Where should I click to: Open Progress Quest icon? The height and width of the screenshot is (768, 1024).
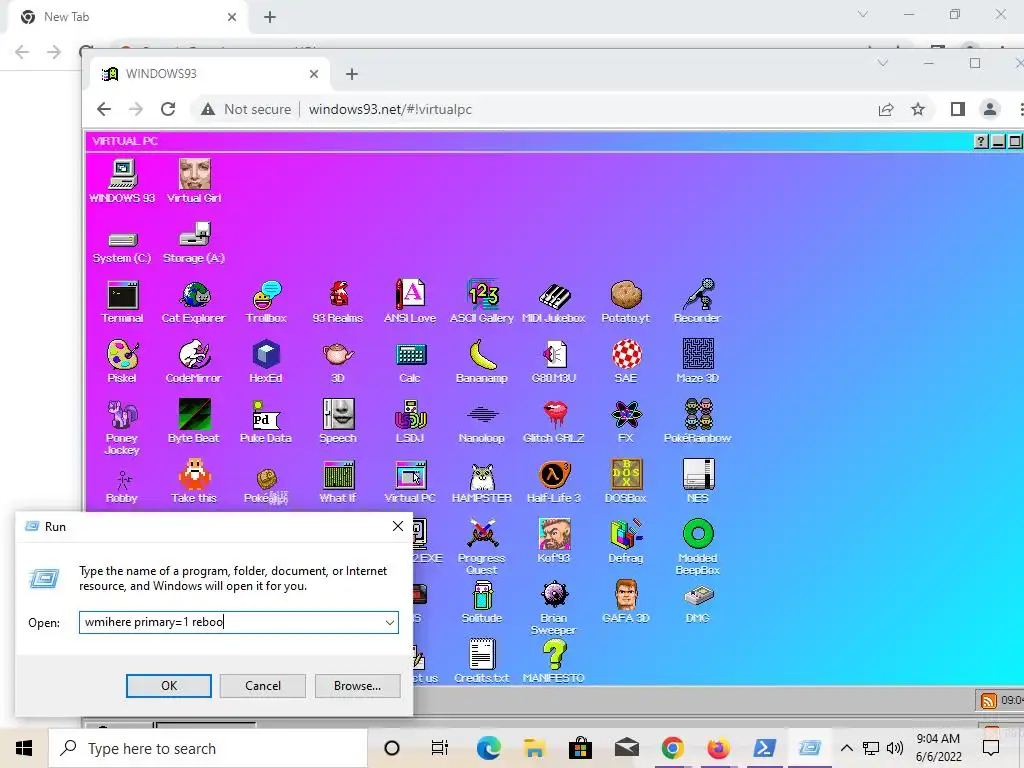[482, 547]
